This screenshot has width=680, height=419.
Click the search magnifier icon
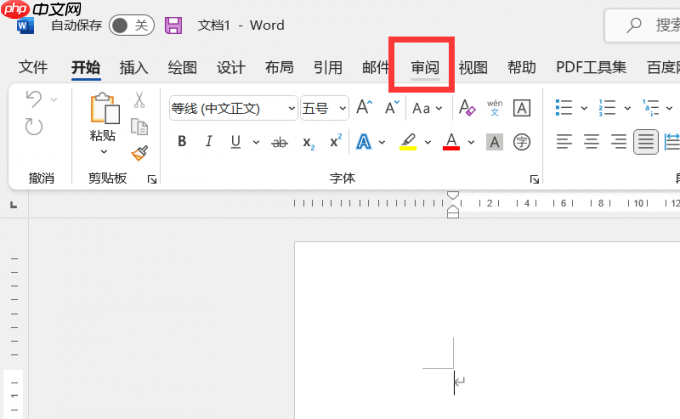(x=634, y=25)
